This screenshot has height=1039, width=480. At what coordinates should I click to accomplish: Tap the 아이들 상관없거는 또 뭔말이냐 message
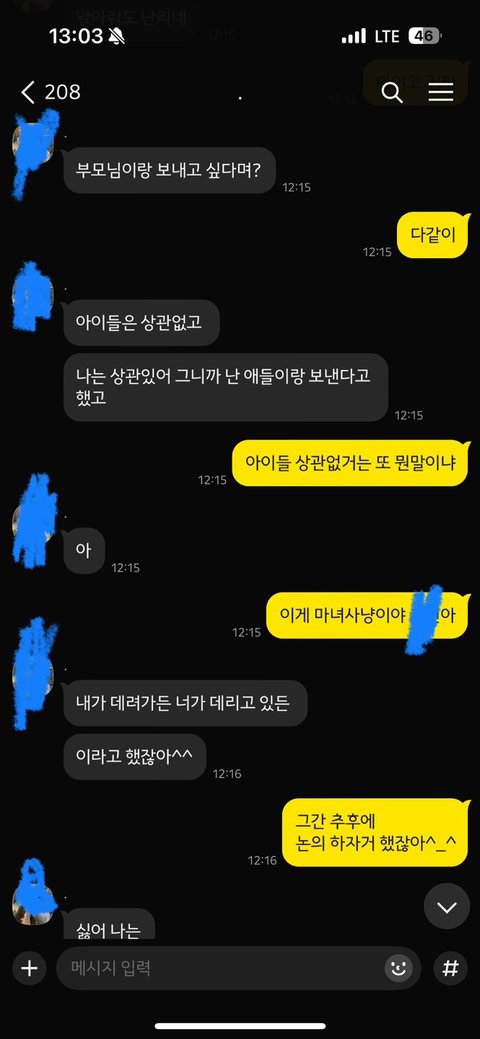(351, 463)
